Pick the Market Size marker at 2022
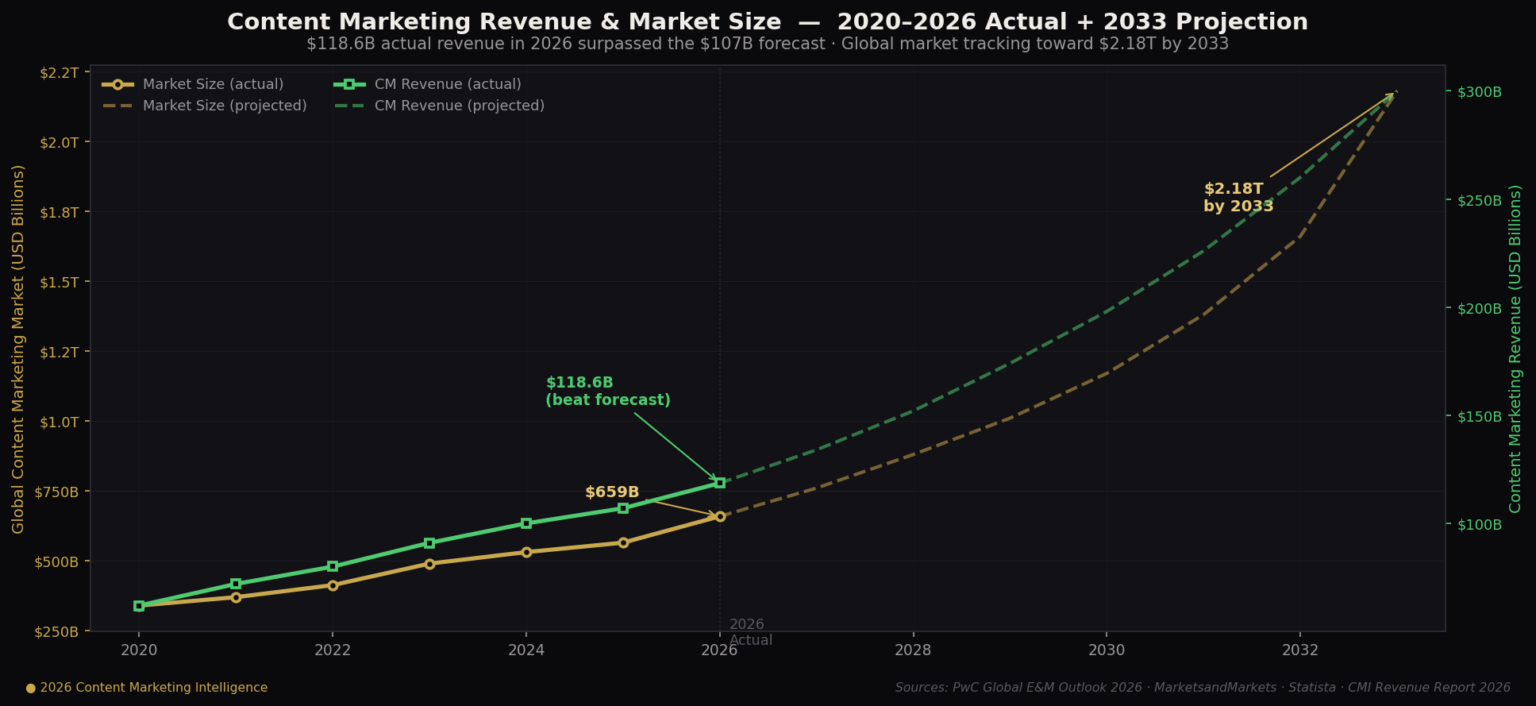 [333, 585]
